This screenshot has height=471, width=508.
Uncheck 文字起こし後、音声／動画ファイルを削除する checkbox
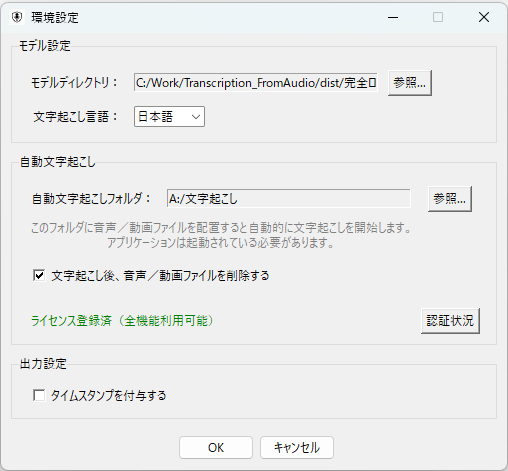39,275
